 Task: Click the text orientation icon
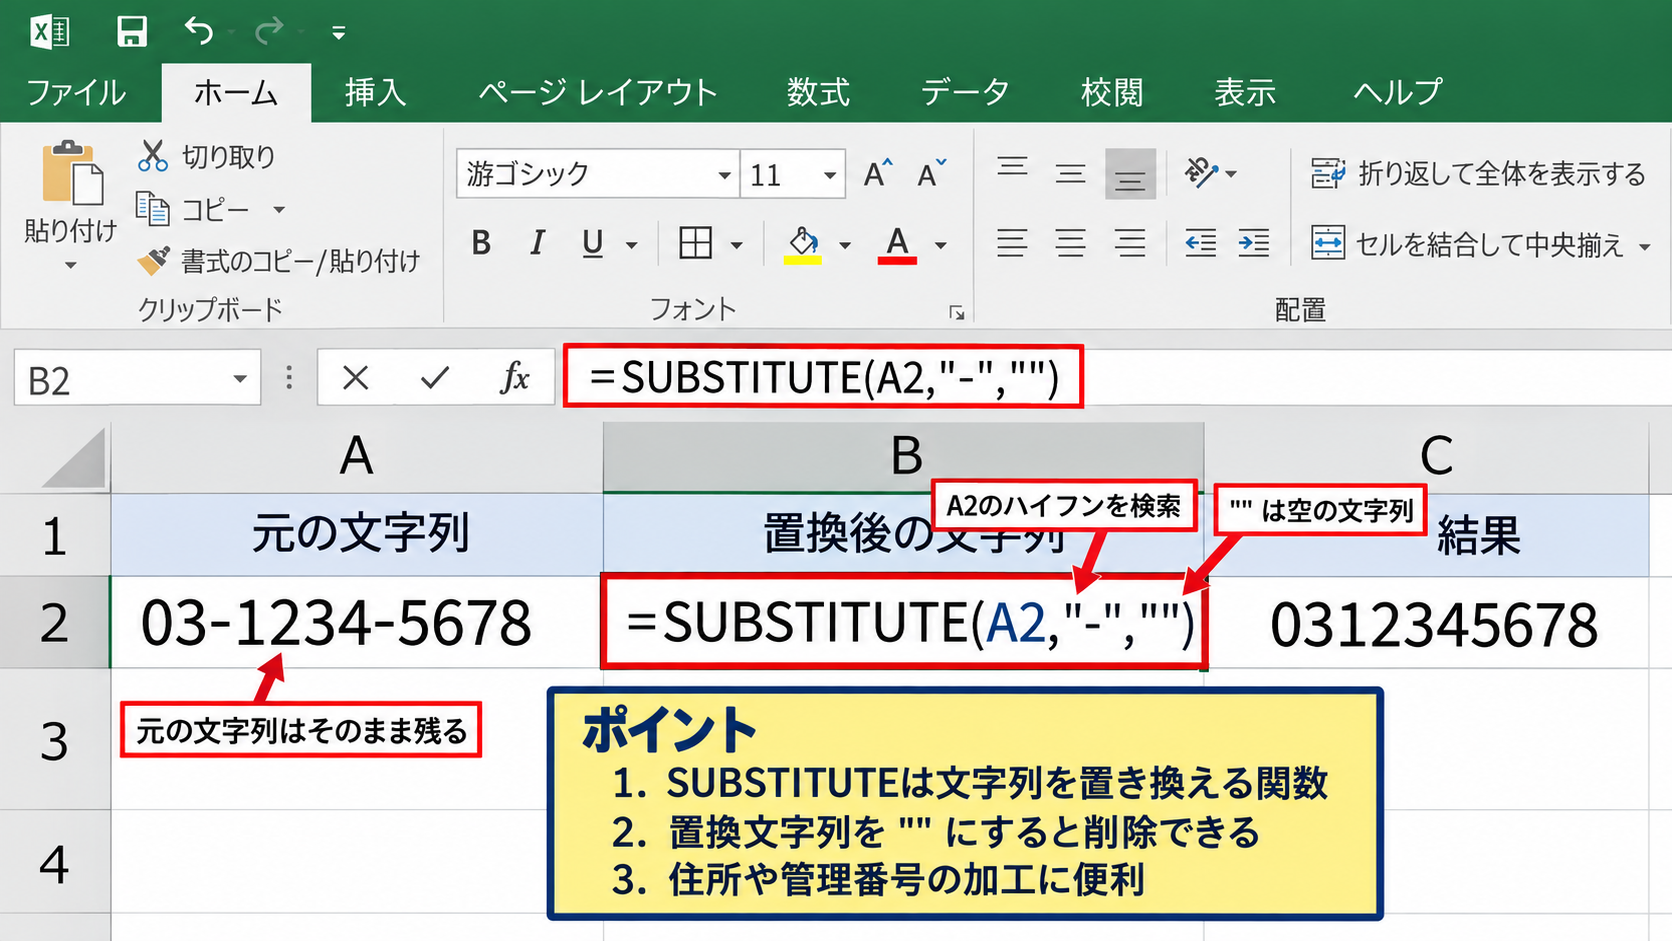[x=1202, y=173]
